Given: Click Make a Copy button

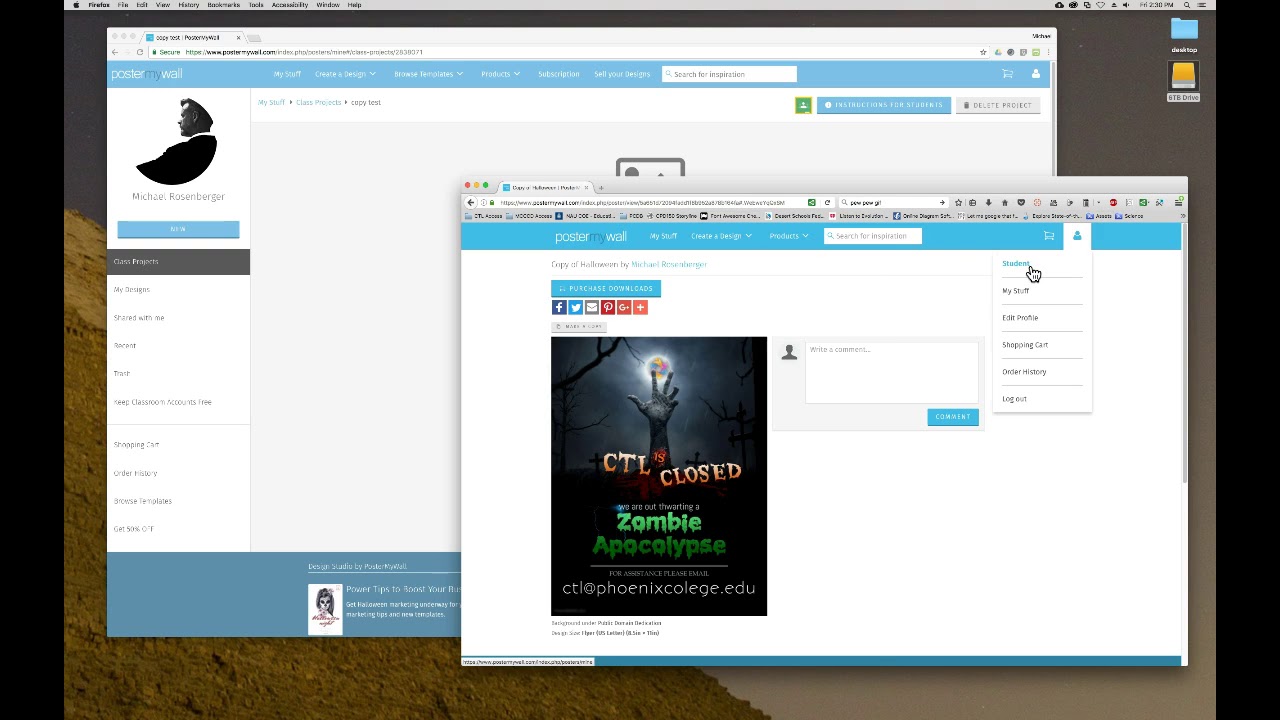Looking at the screenshot, I should (579, 327).
